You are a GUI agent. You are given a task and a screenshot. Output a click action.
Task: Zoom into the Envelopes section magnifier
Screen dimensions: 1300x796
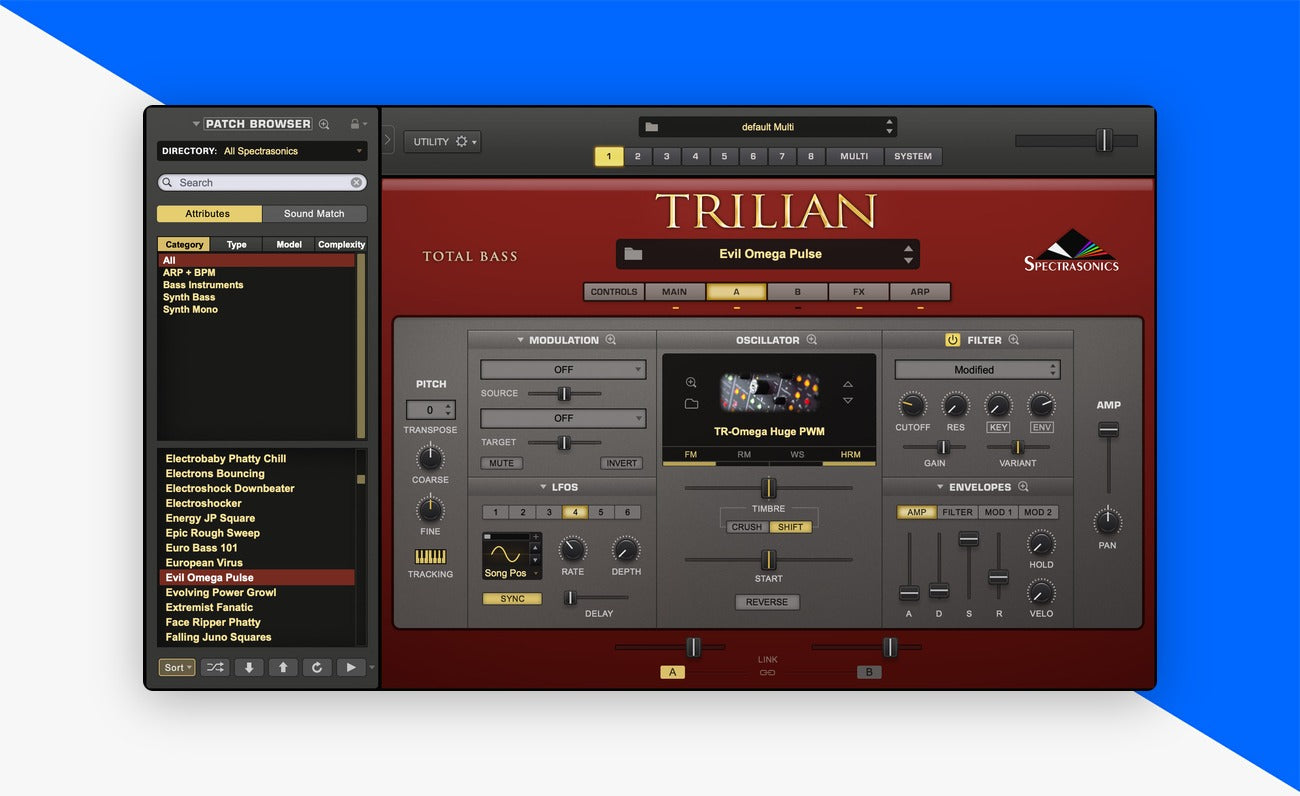pyautogui.click(x=1023, y=487)
